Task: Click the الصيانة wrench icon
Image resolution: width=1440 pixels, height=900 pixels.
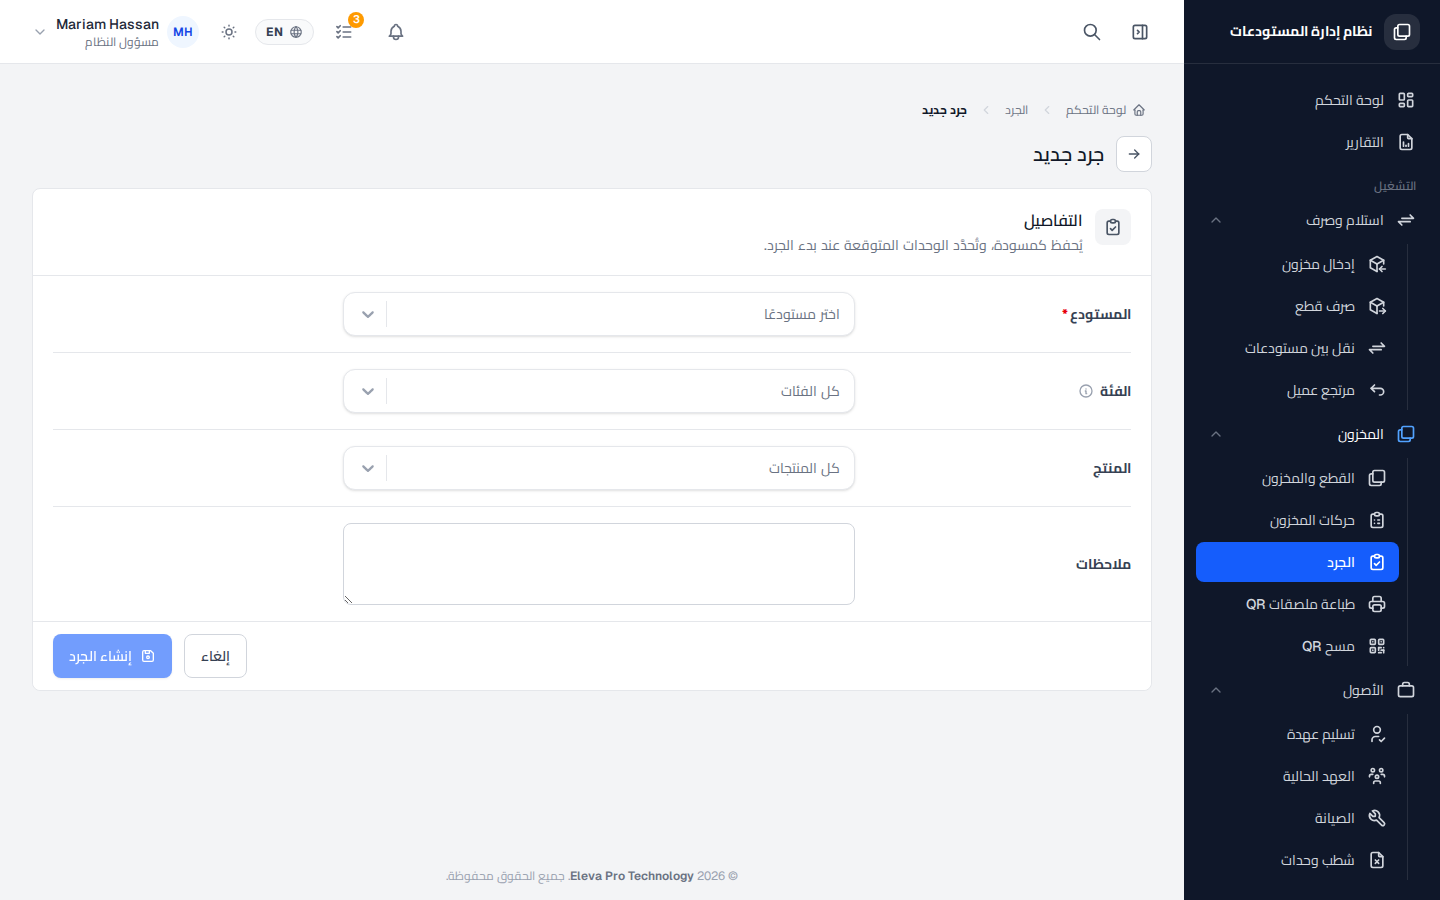Action: pos(1377,818)
